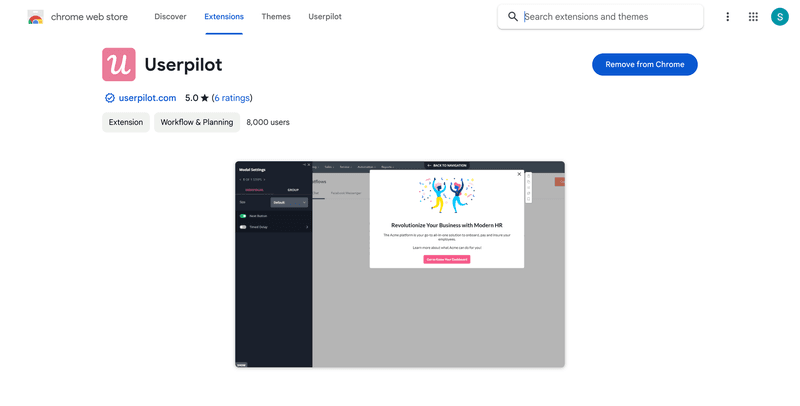Click the 8,000 users text

[268, 122]
